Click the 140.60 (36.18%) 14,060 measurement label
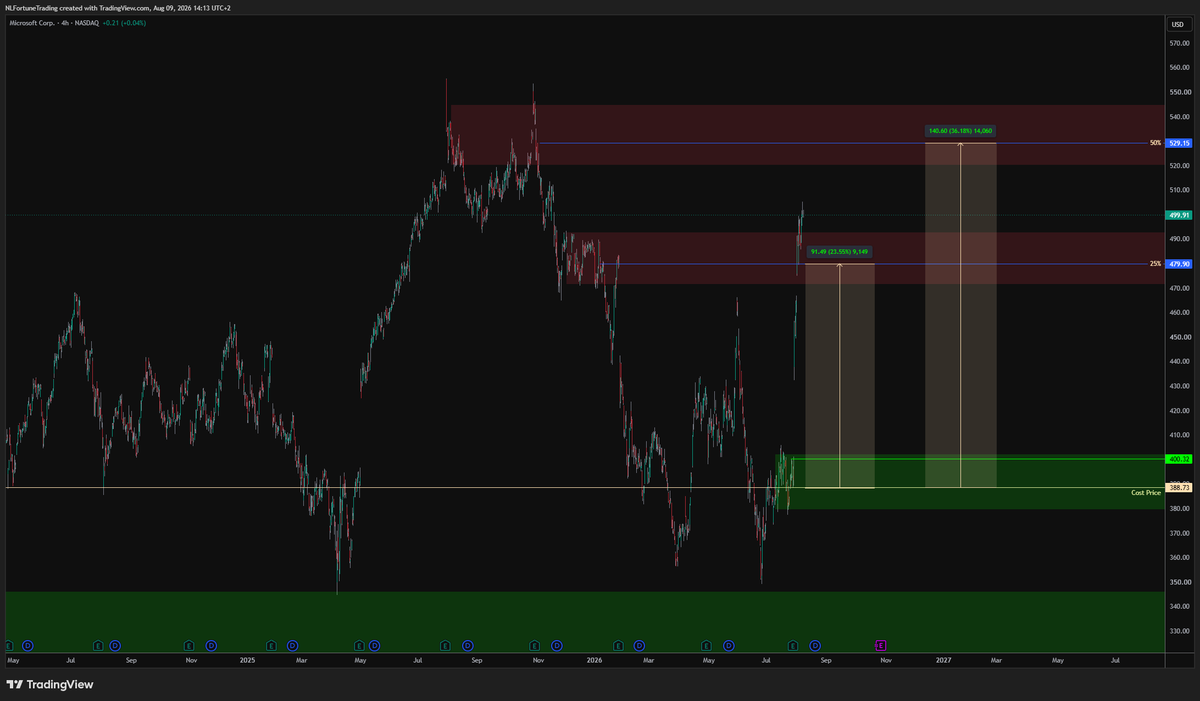The height and width of the screenshot is (701, 1200). 961,130
